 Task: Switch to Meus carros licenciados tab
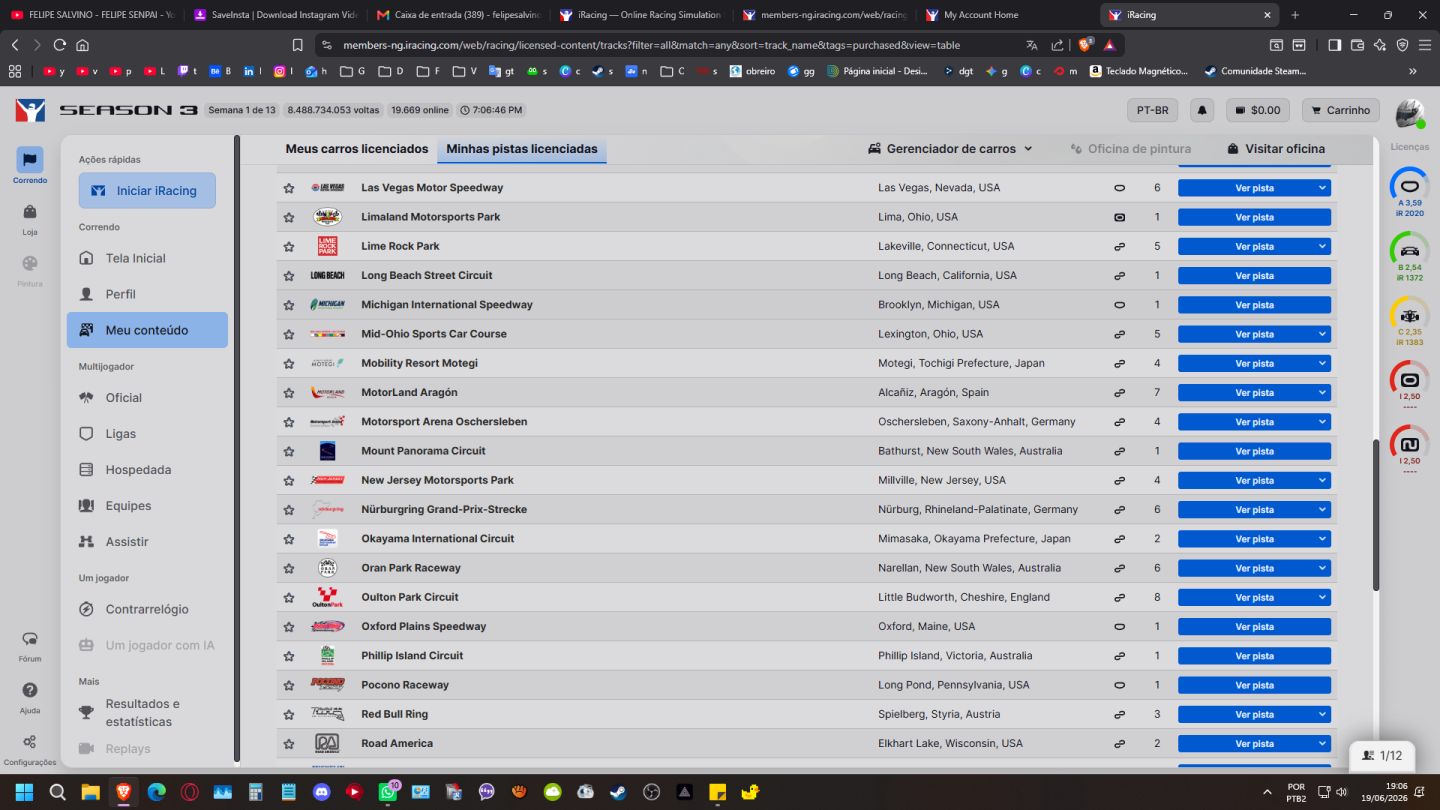357,149
